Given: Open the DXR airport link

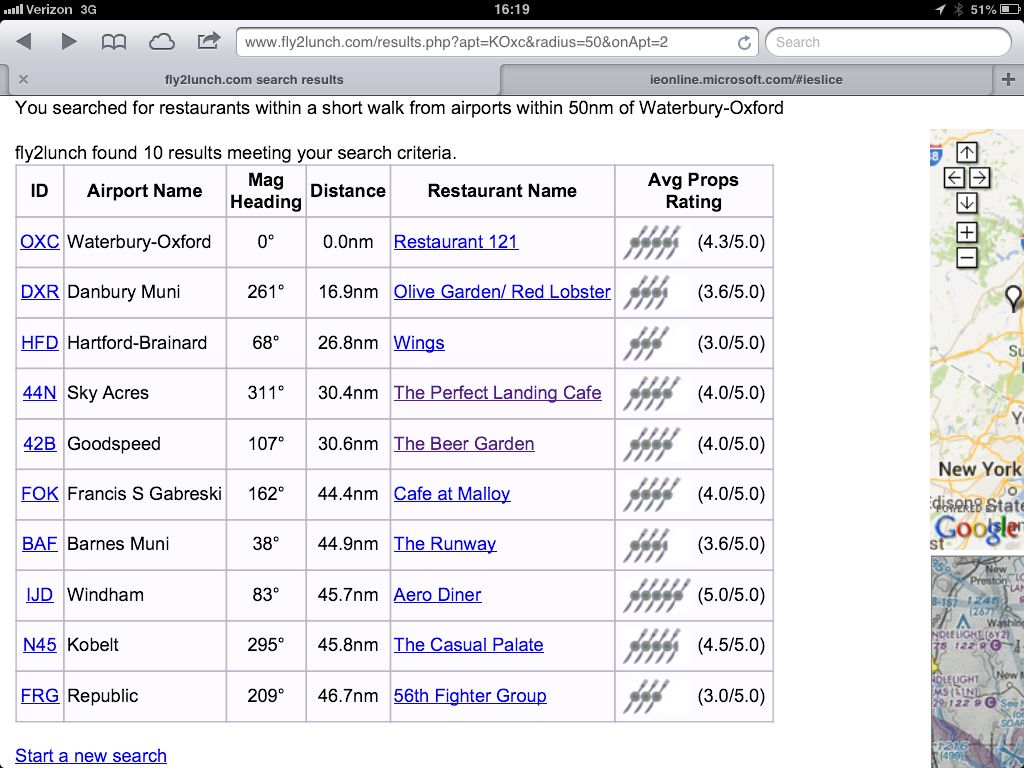Looking at the screenshot, I should click(x=40, y=292).
